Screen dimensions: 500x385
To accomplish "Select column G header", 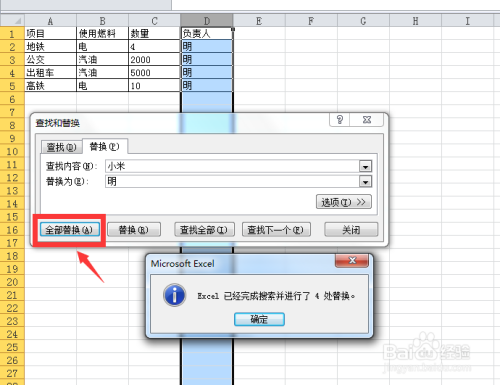I will point(363,21).
